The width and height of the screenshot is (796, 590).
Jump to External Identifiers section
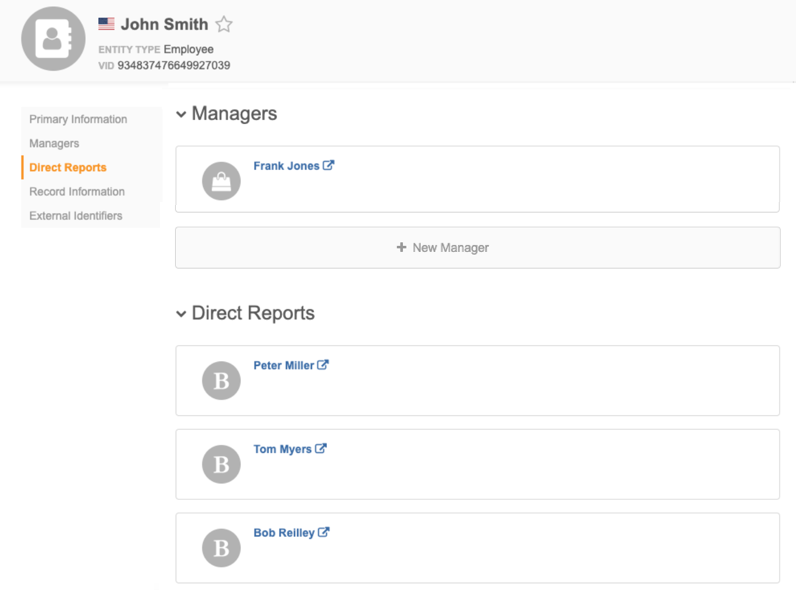pyautogui.click(x=76, y=215)
